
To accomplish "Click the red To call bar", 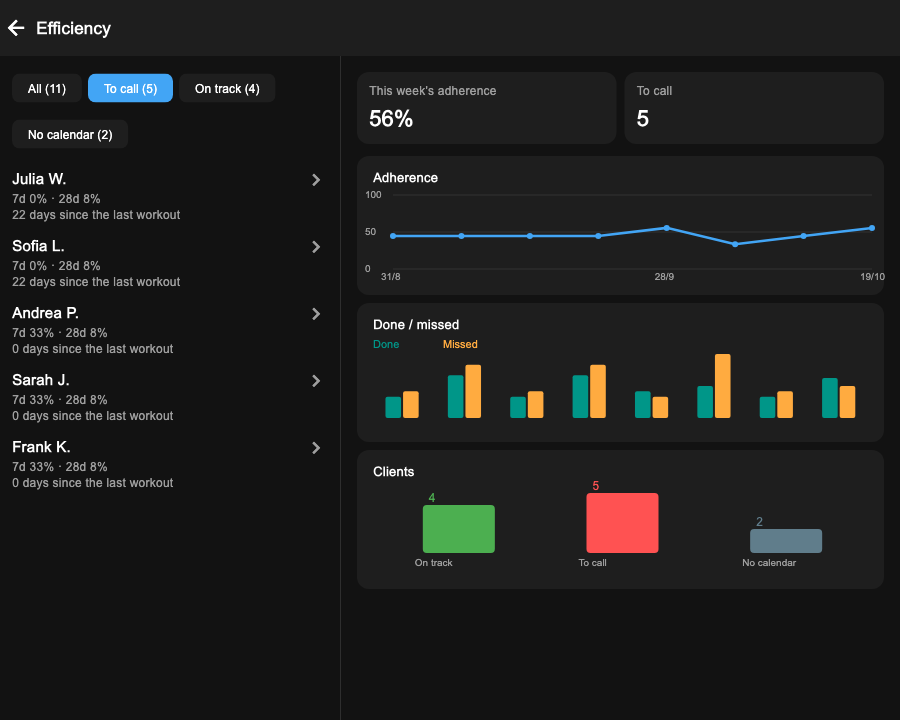I will click(x=622, y=523).
